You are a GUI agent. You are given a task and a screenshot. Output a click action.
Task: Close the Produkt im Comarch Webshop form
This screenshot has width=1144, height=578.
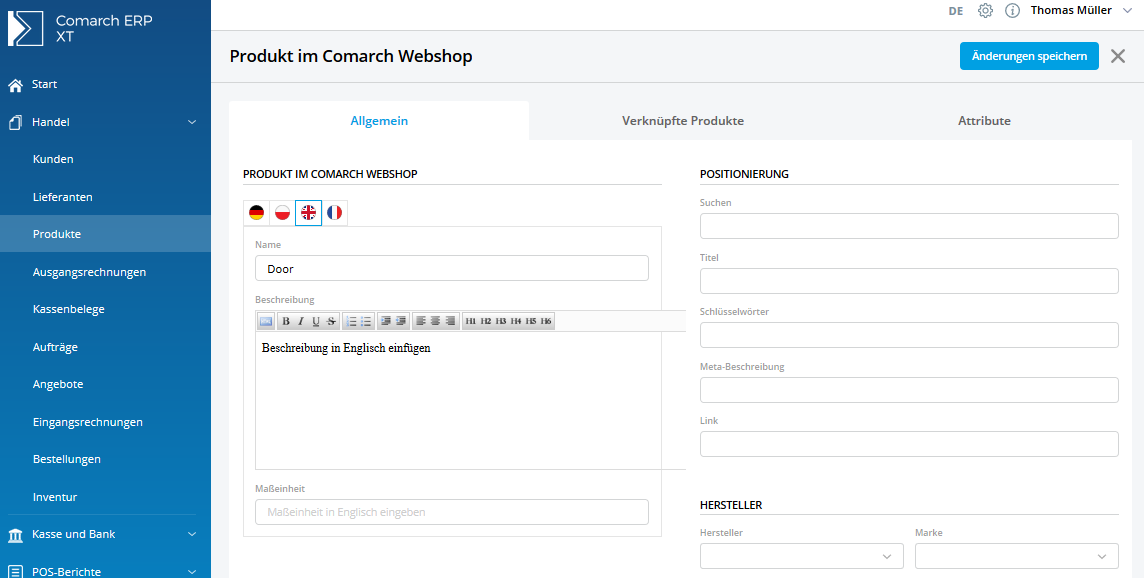point(1118,56)
